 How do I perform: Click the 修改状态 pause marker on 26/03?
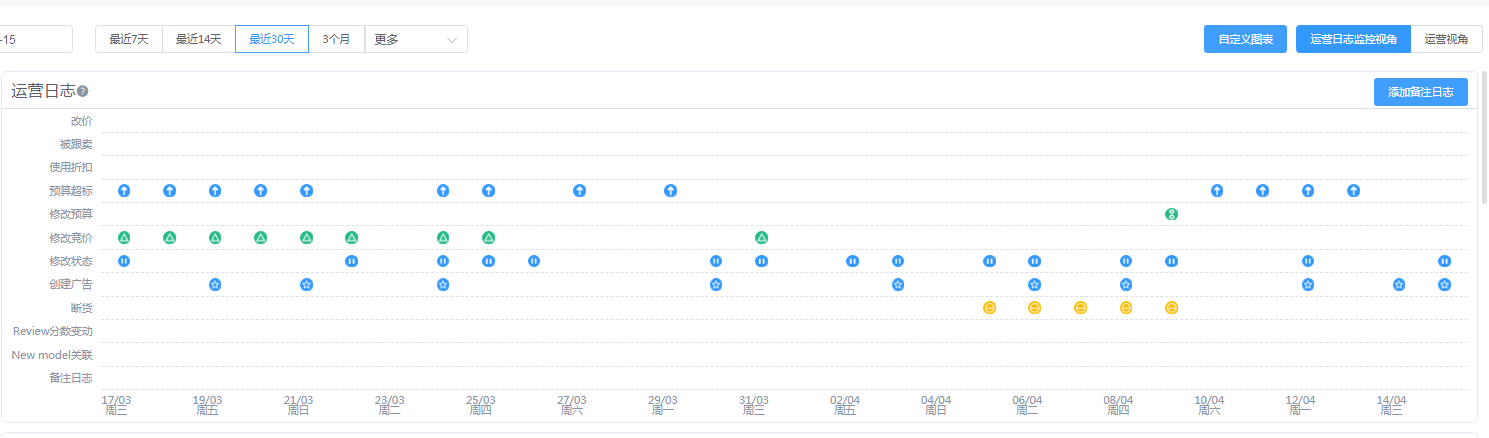534,261
